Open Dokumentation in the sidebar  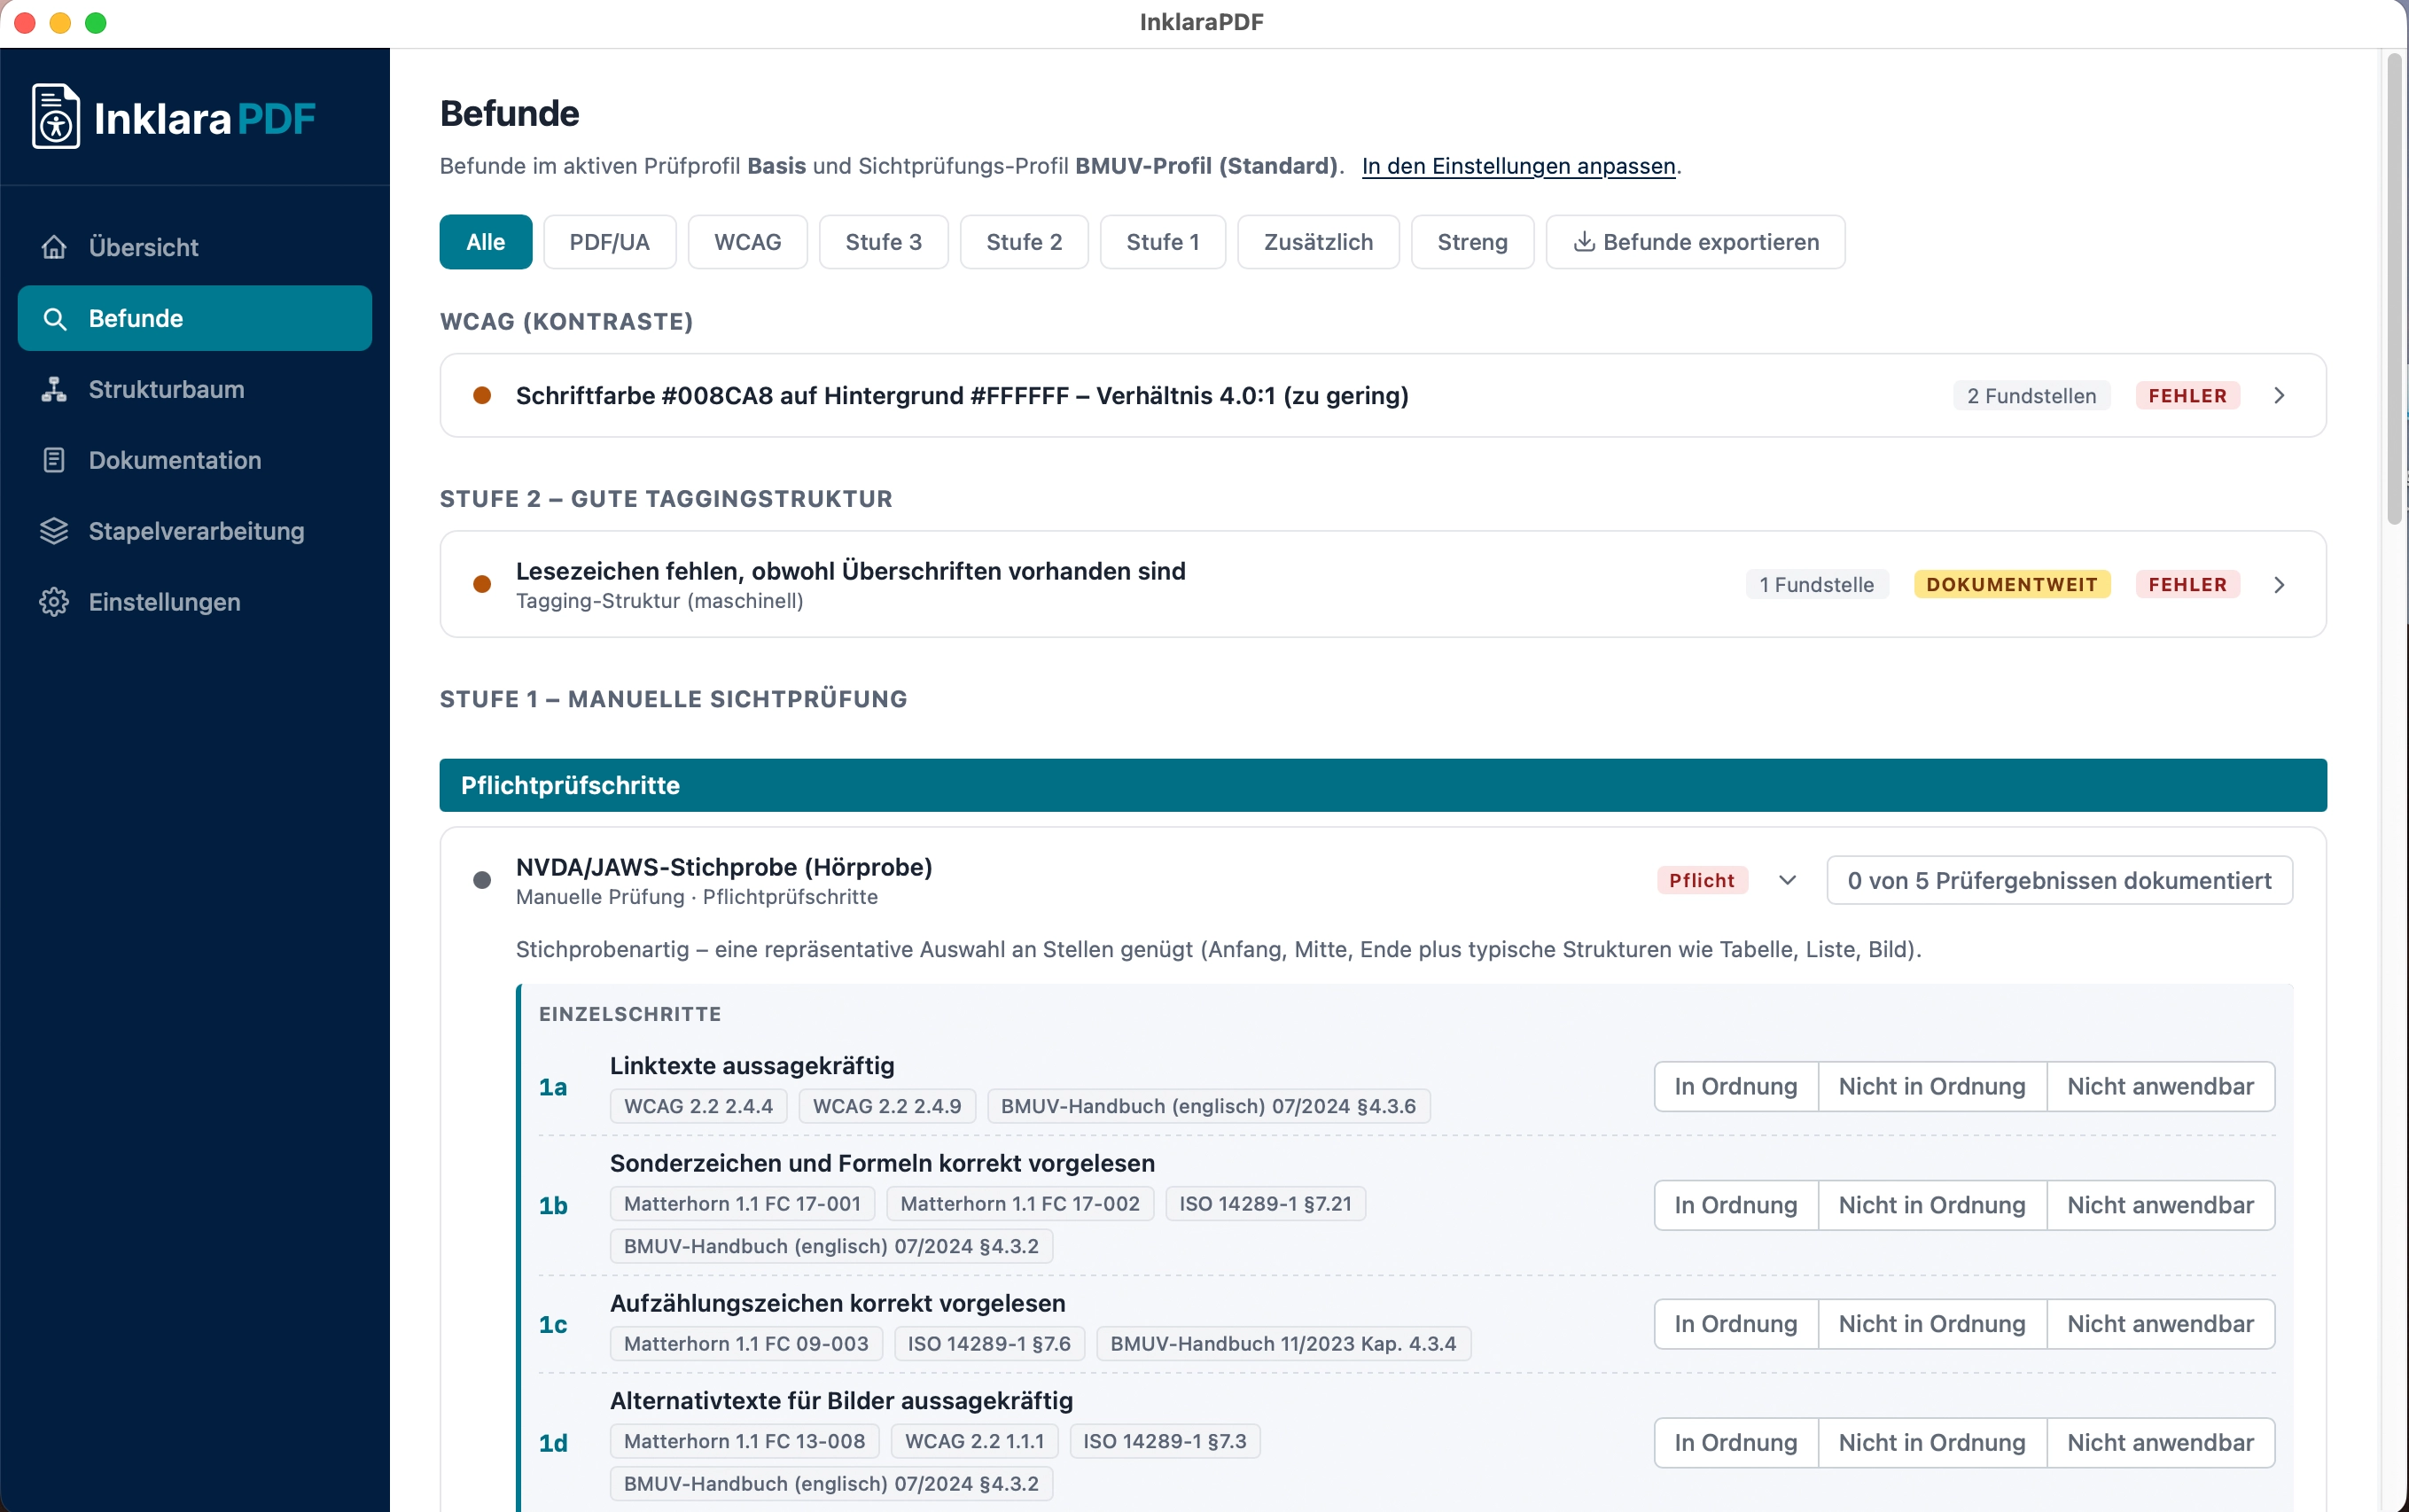(x=195, y=460)
